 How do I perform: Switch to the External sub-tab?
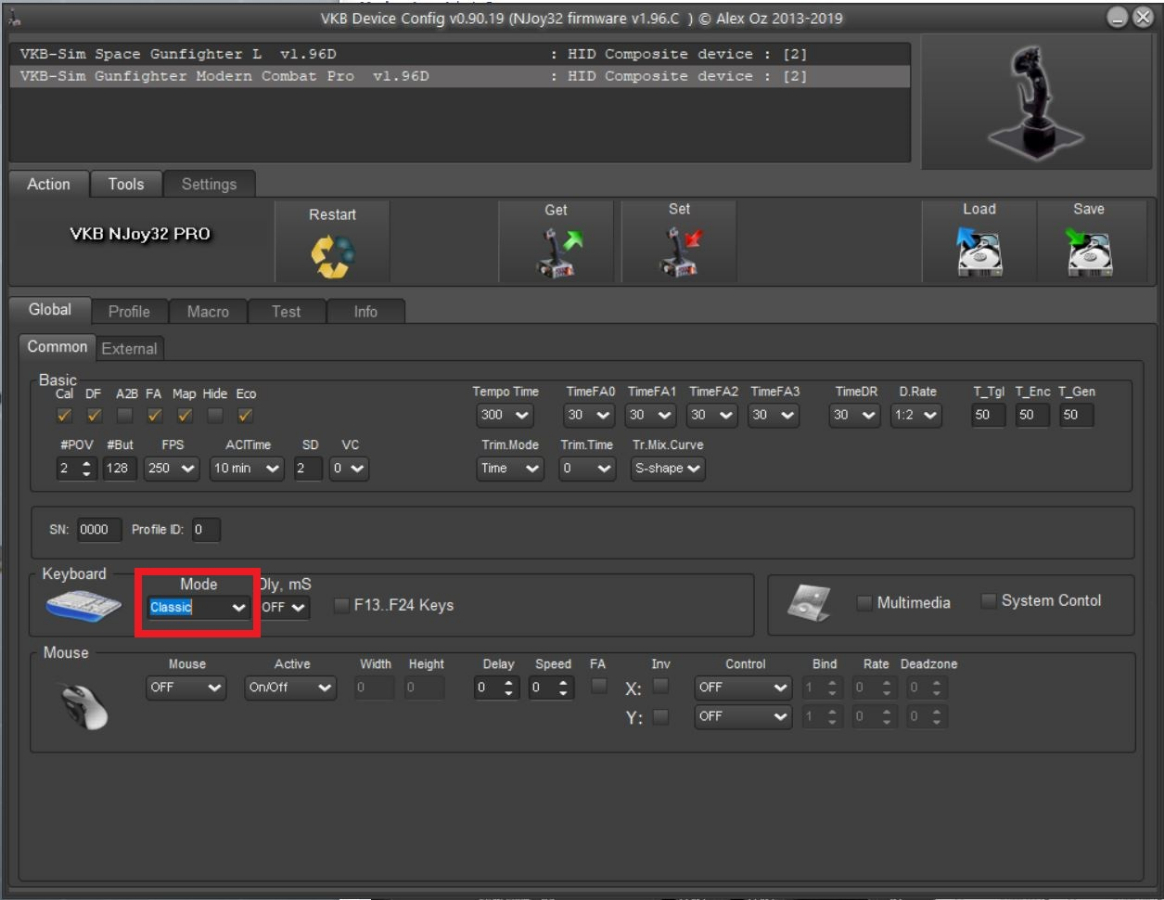[x=129, y=348]
